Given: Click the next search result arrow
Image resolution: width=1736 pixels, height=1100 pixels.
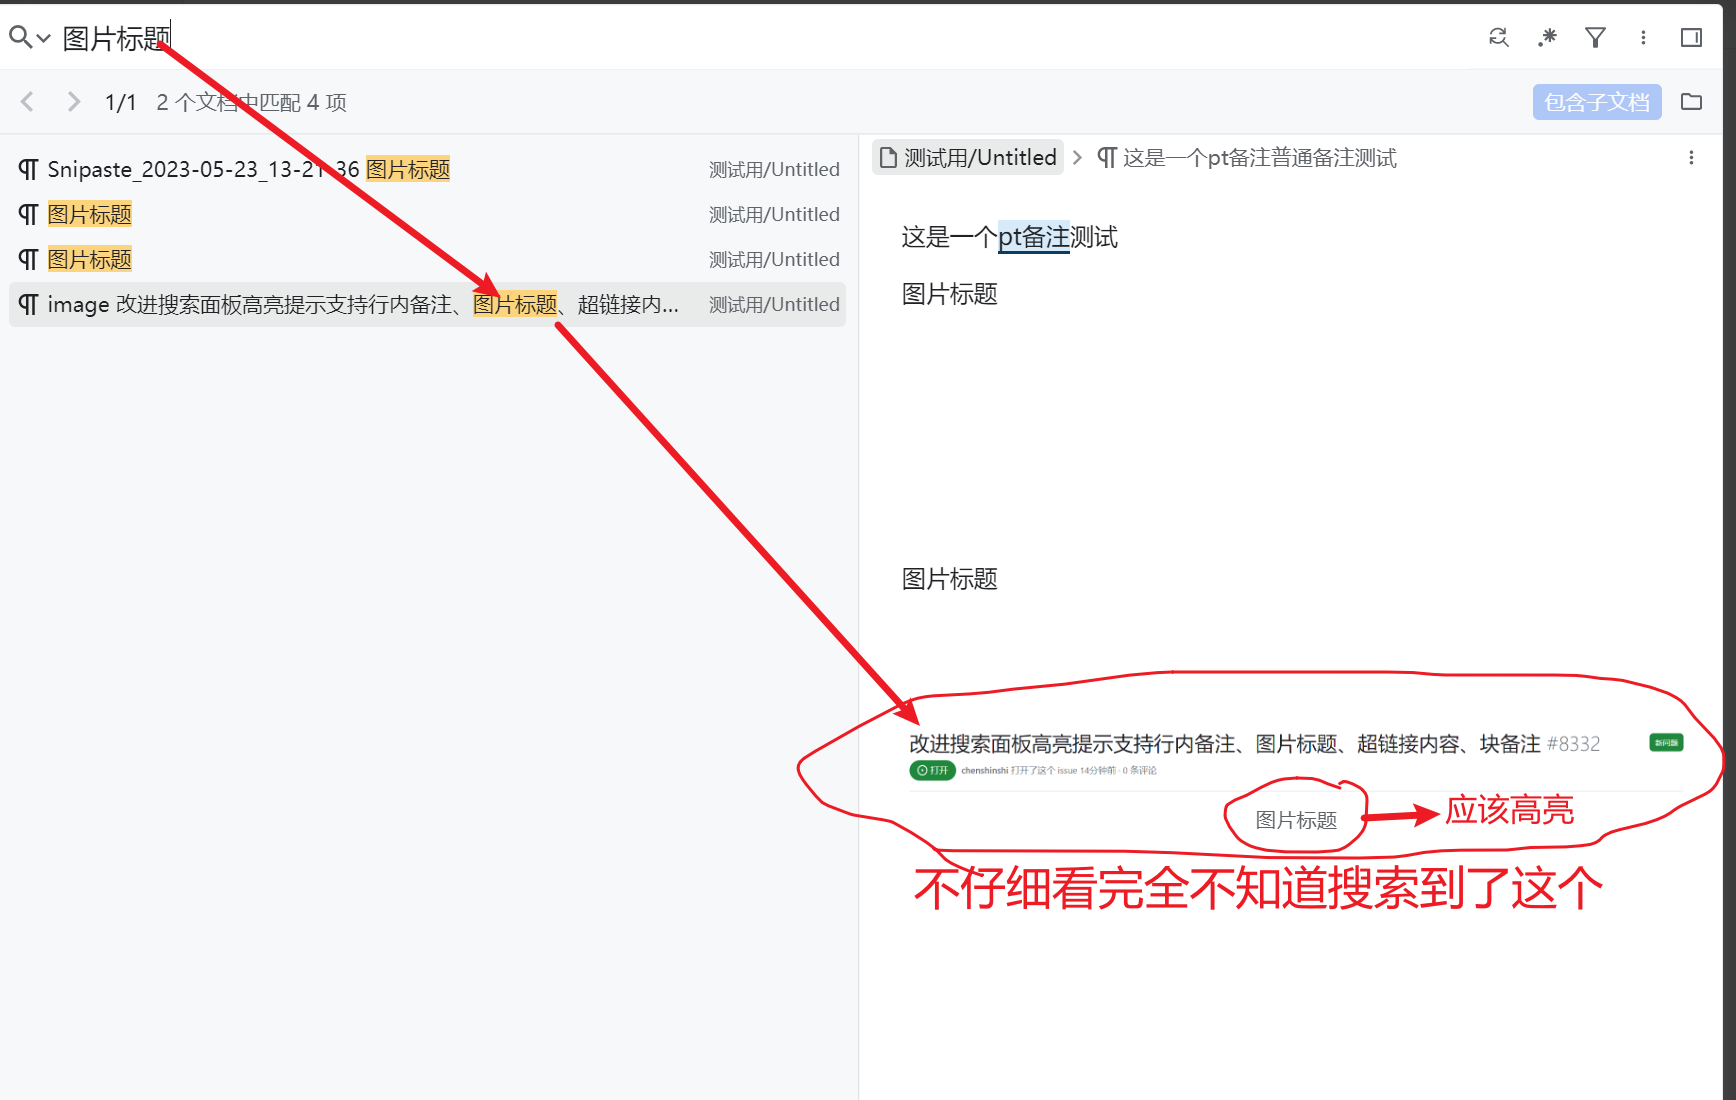Looking at the screenshot, I should (72, 101).
